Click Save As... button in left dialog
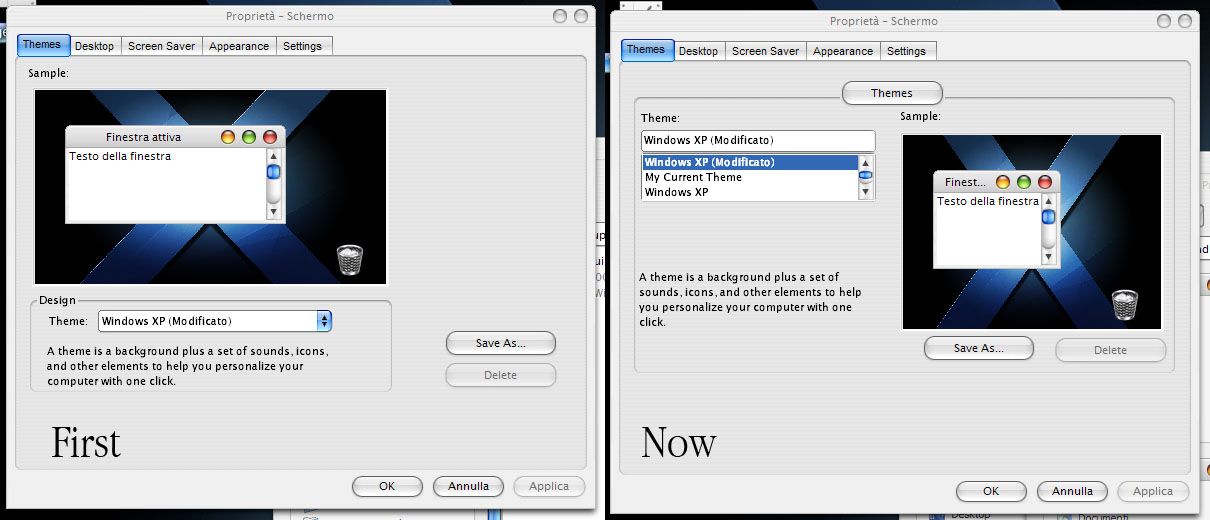Image resolution: width=1210 pixels, height=520 pixels. tap(501, 343)
